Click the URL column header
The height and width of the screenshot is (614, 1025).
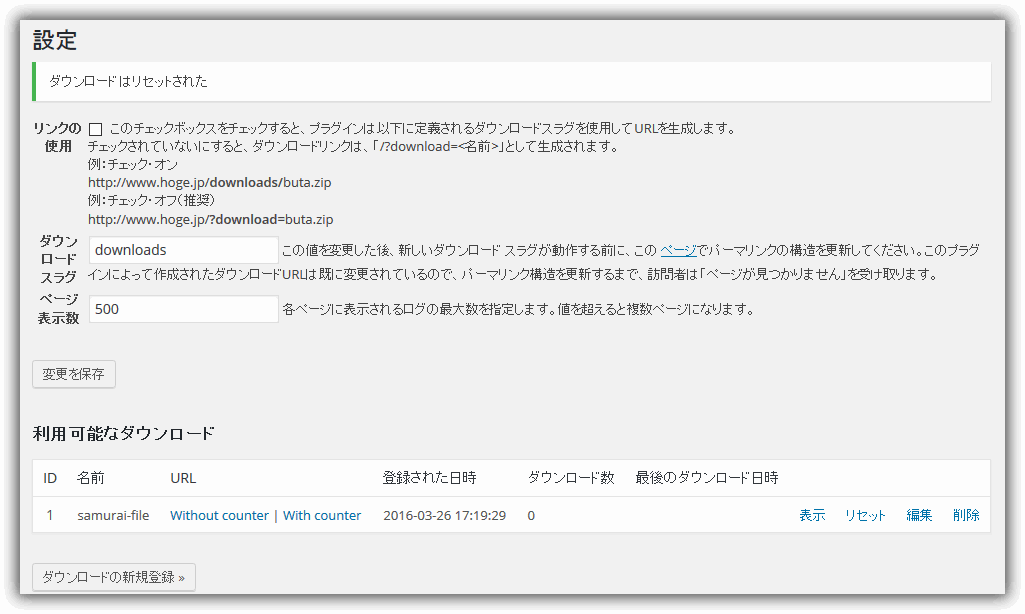pos(183,478)
